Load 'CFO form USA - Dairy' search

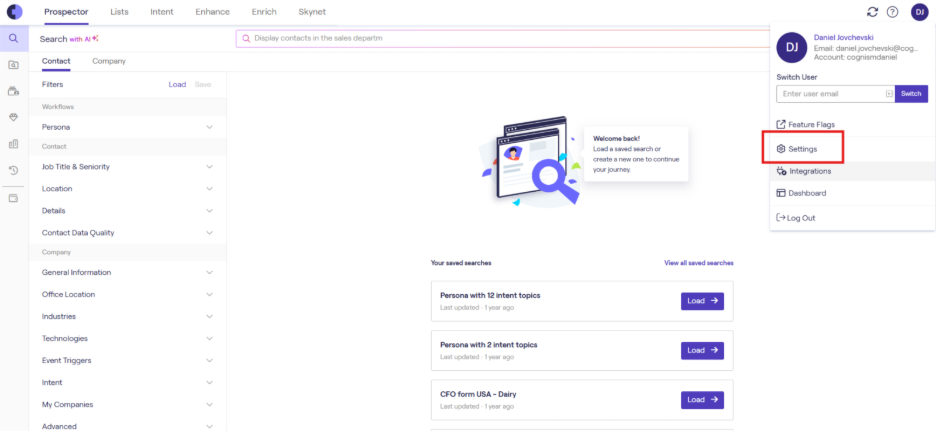coord(702,400)
